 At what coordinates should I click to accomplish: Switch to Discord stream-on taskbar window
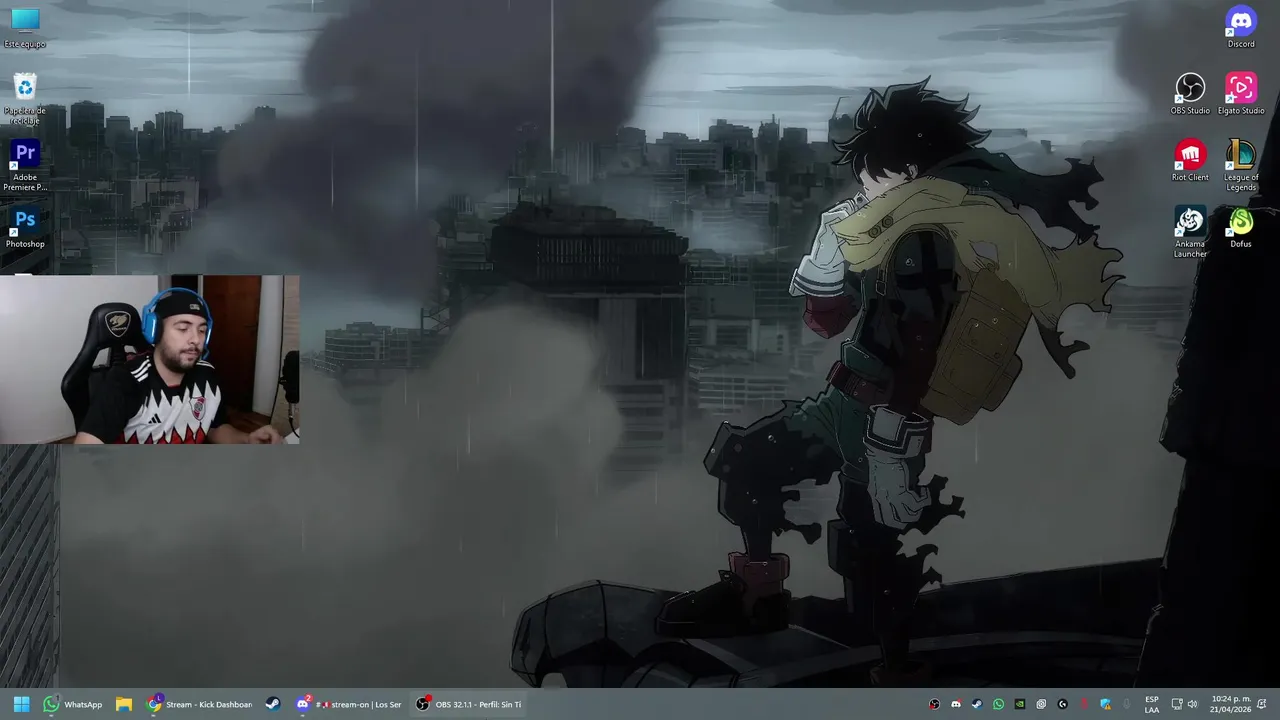pos(349,704)
